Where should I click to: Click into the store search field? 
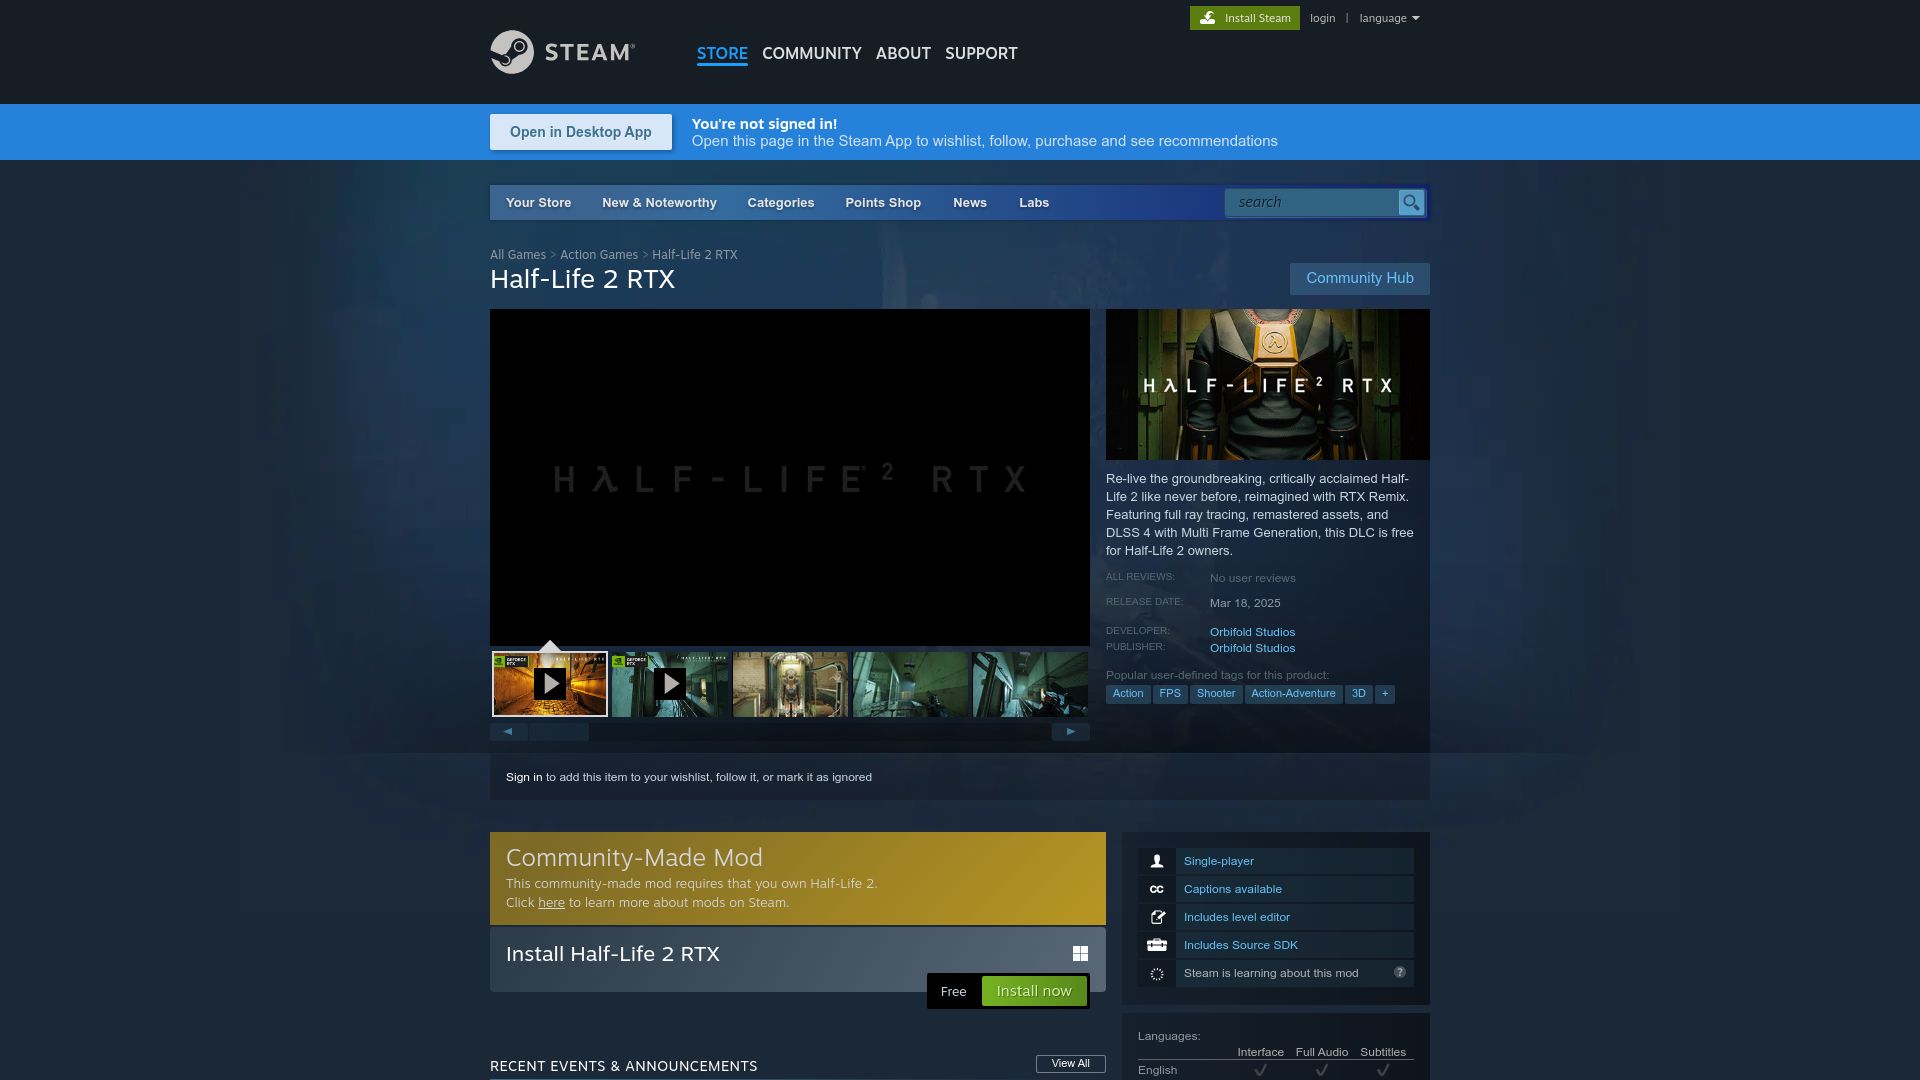click(1312, 202)
